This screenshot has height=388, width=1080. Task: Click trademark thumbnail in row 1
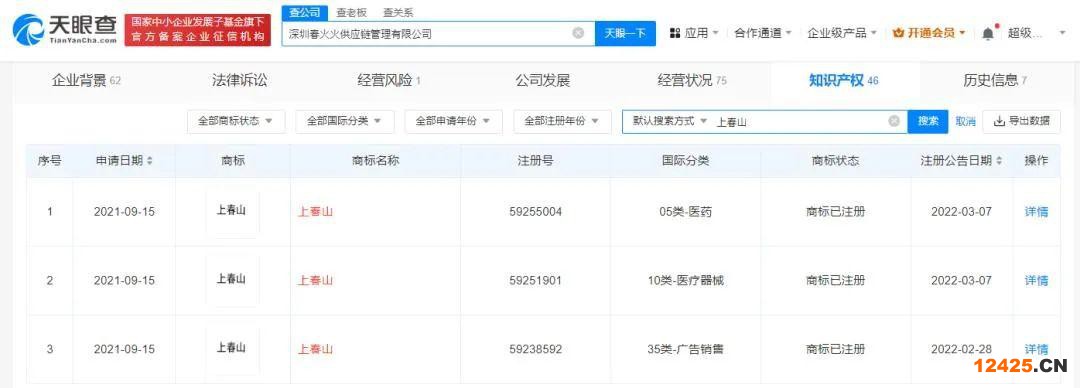233,212
